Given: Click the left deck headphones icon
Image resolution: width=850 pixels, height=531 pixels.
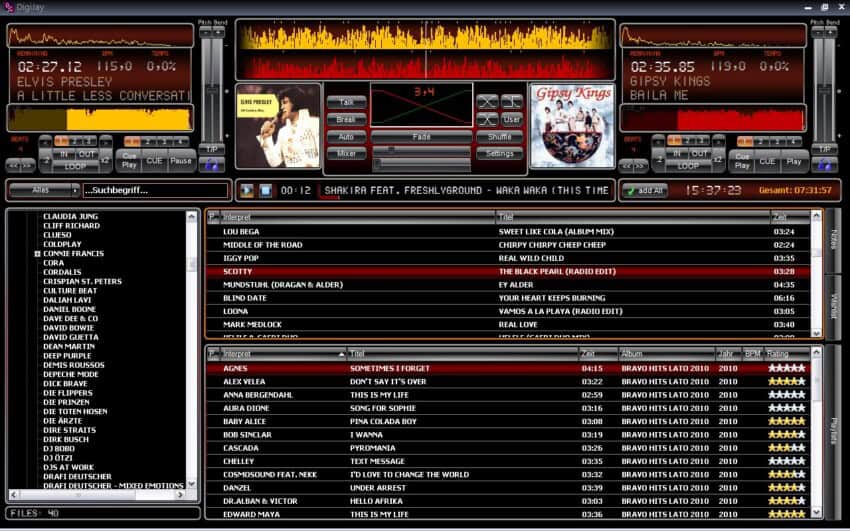Looking at the screenshot, I should (211, 163).
